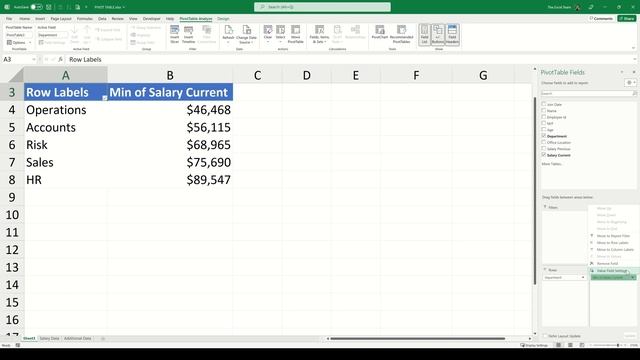Check the Office Location field

[544, 142]
